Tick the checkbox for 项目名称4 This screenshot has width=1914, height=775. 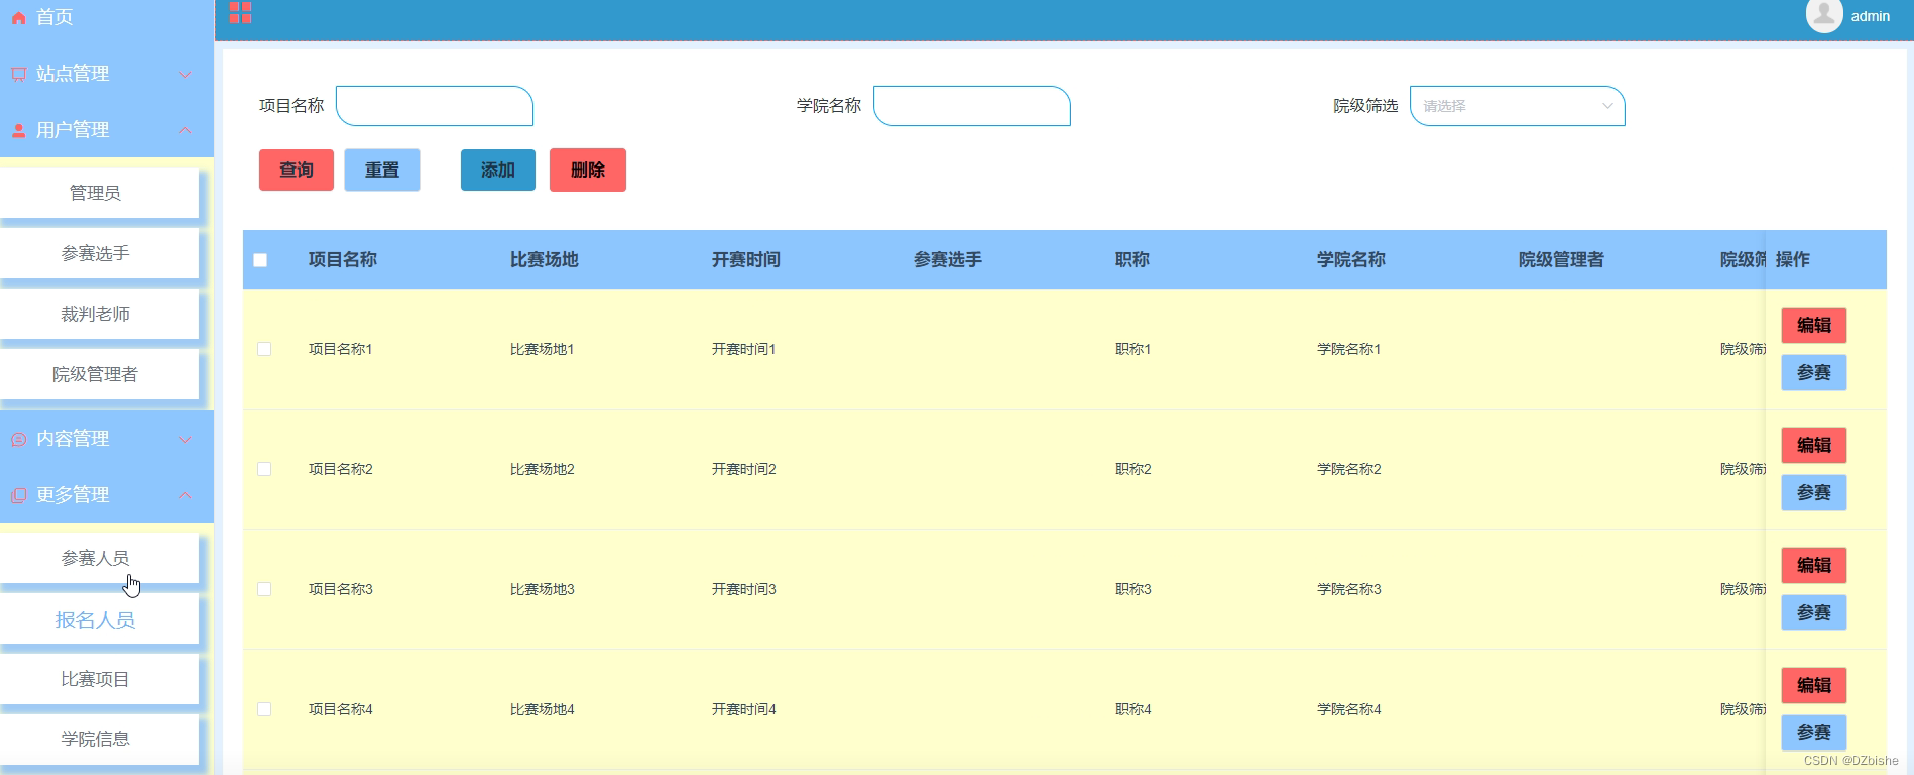264,709
